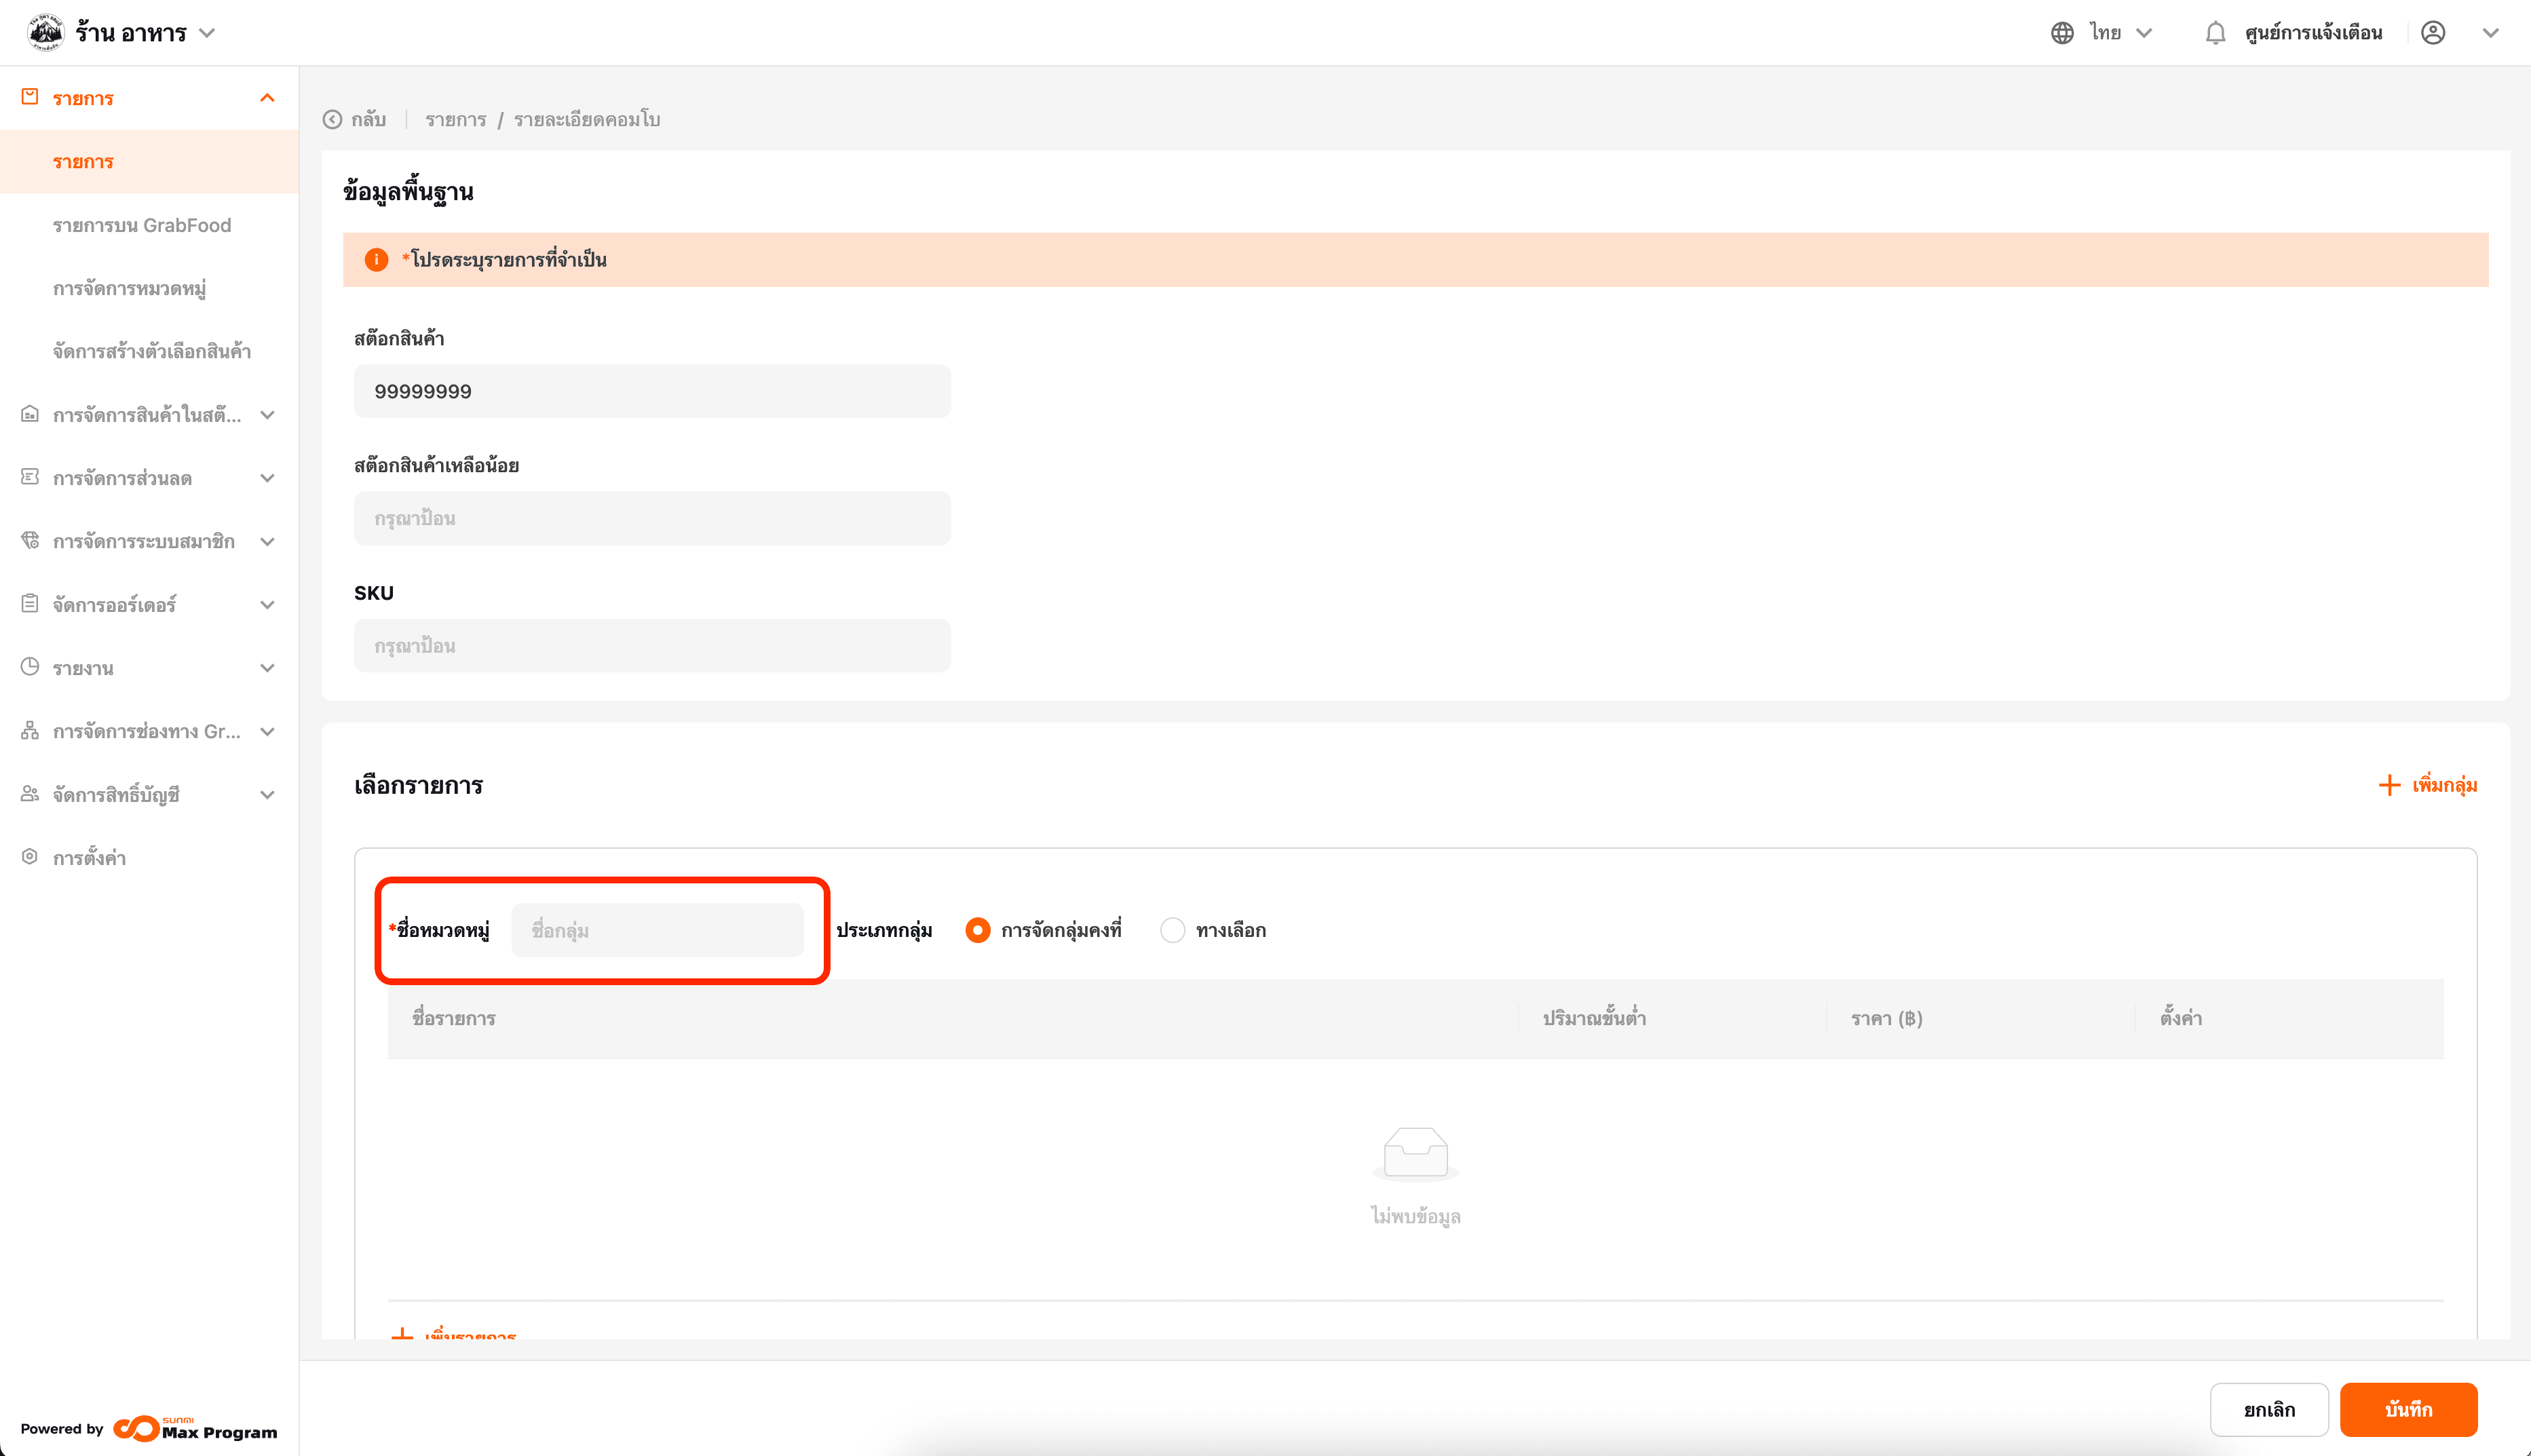
Task: Select การจัดกลุ่มคงที่ radio button
Action: (x=978, y=930)
